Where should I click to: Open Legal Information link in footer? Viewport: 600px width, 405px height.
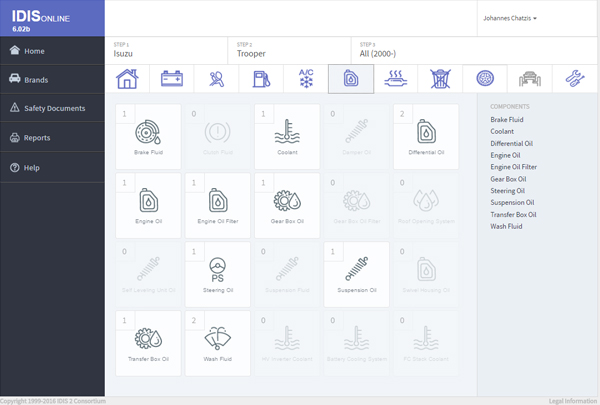coord(573,401)
